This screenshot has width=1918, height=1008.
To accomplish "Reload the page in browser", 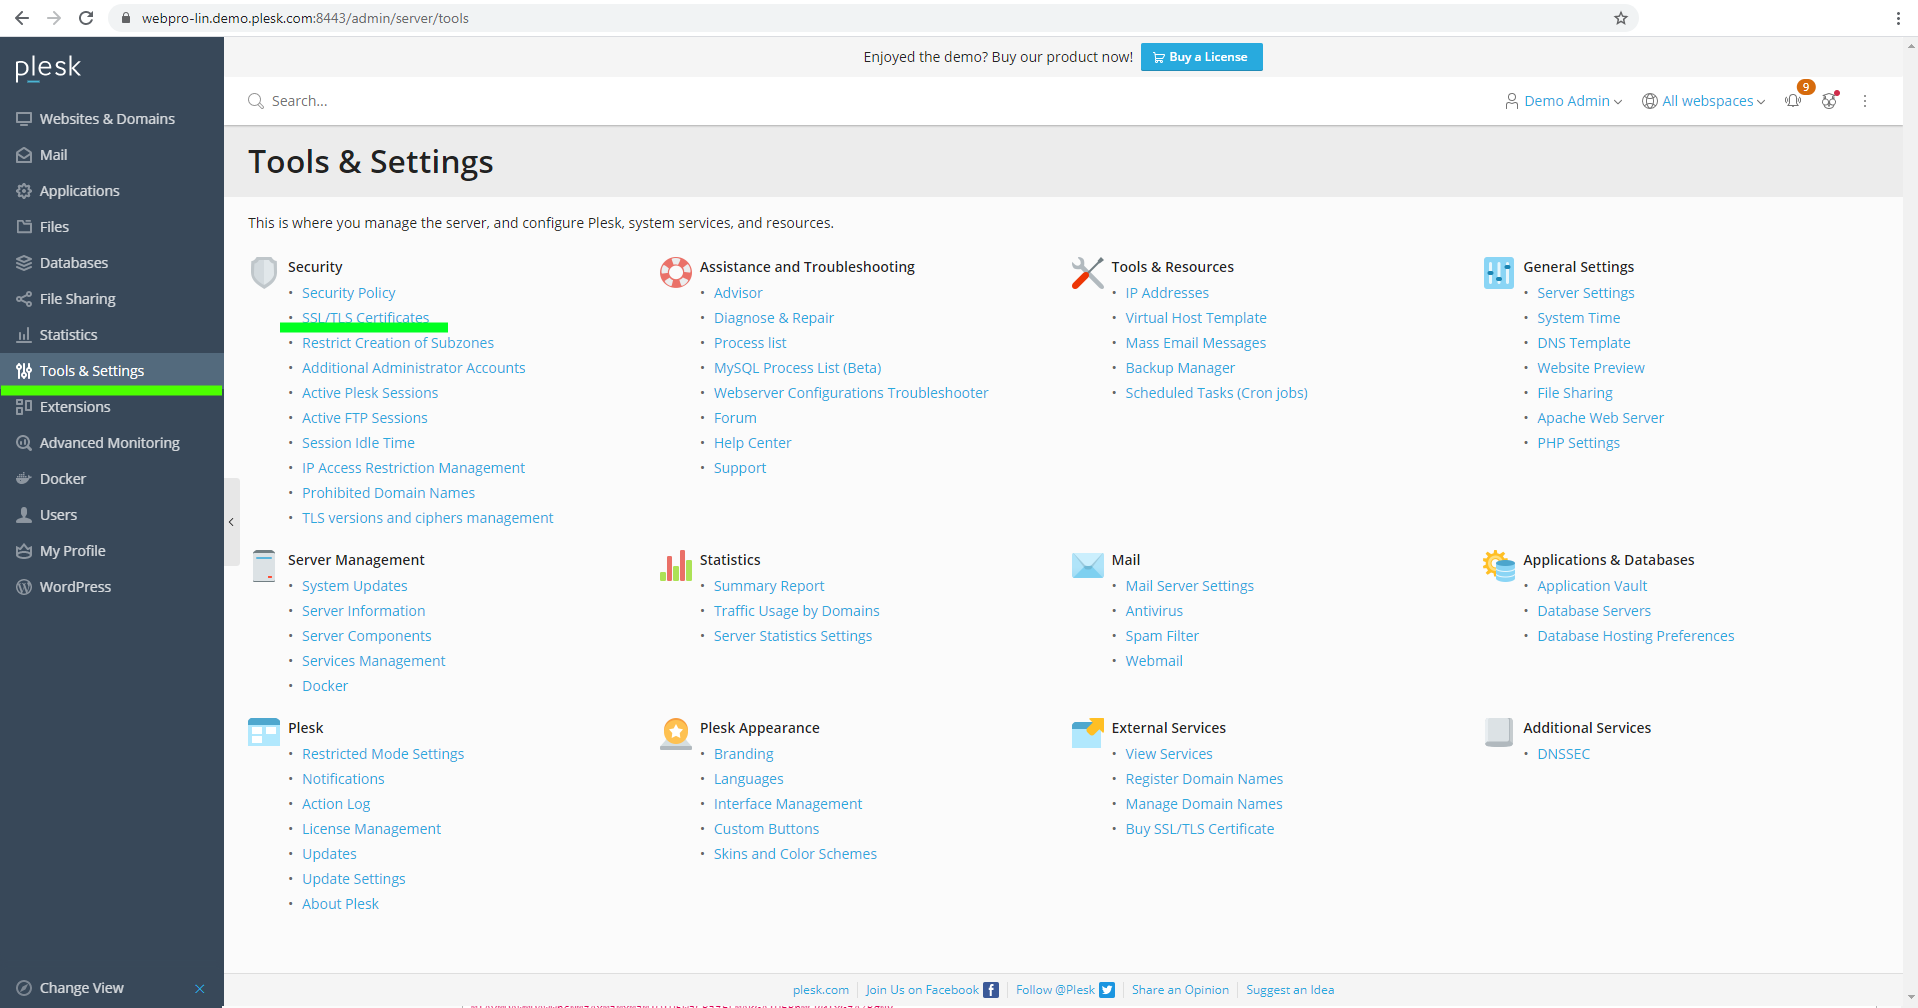I will point(86,18).
